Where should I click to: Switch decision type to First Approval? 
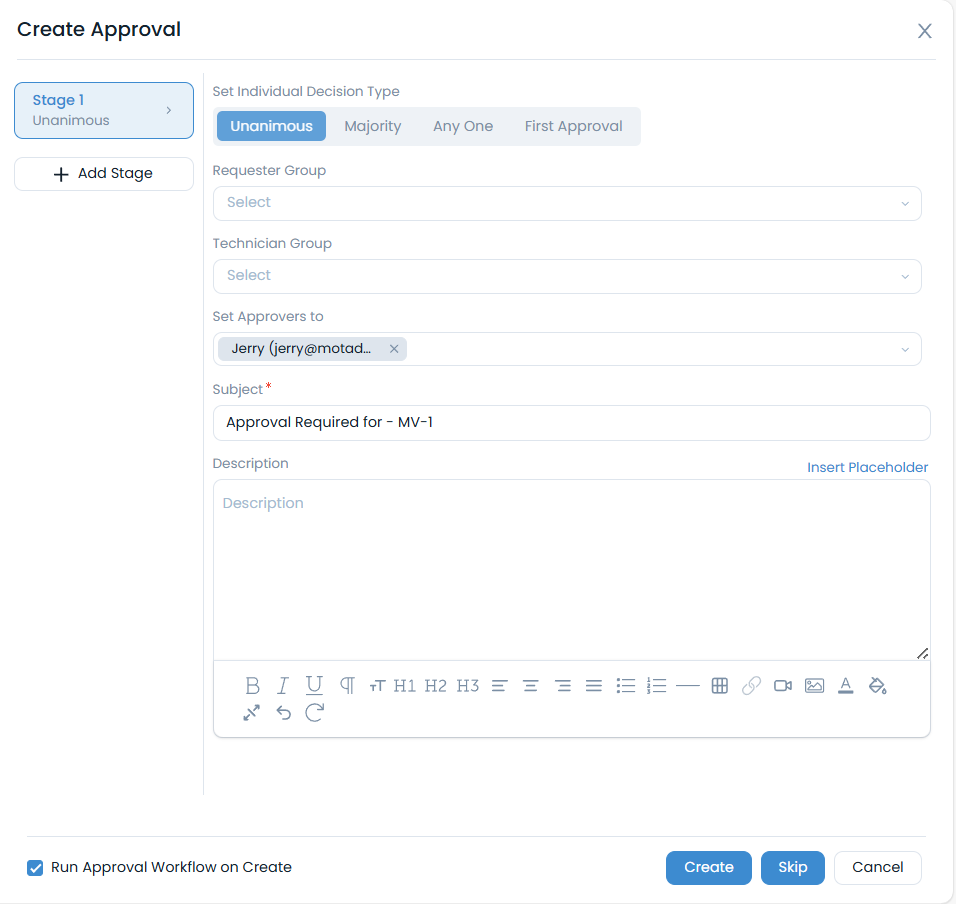573,126
